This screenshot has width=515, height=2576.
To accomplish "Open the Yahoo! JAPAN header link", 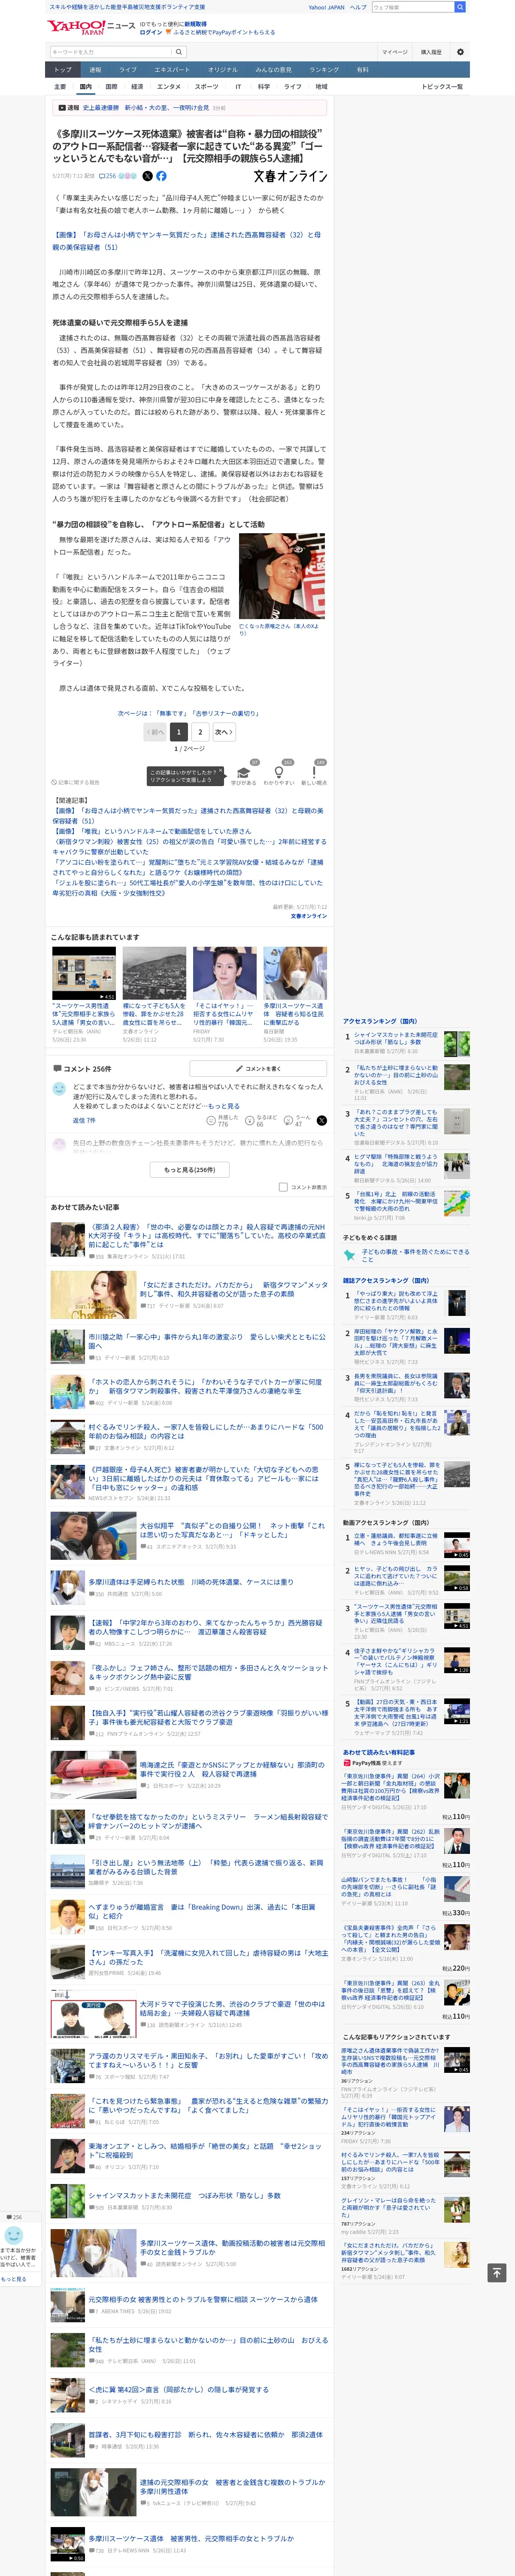I will click(x=326, y=7).
